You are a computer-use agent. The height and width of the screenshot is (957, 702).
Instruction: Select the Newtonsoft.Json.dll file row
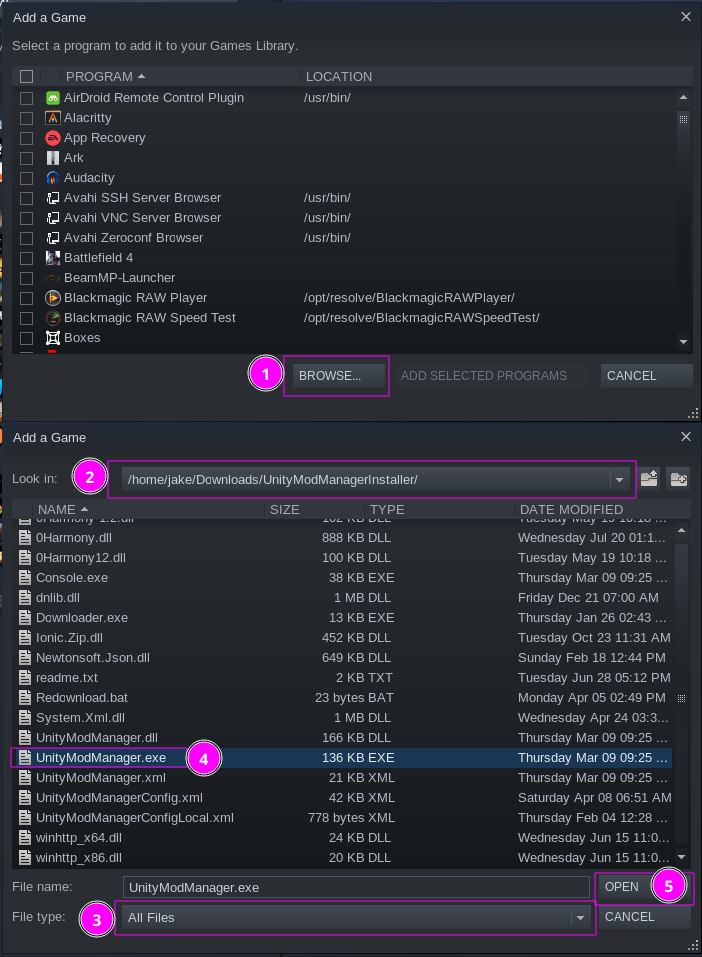tap(342, 658)
